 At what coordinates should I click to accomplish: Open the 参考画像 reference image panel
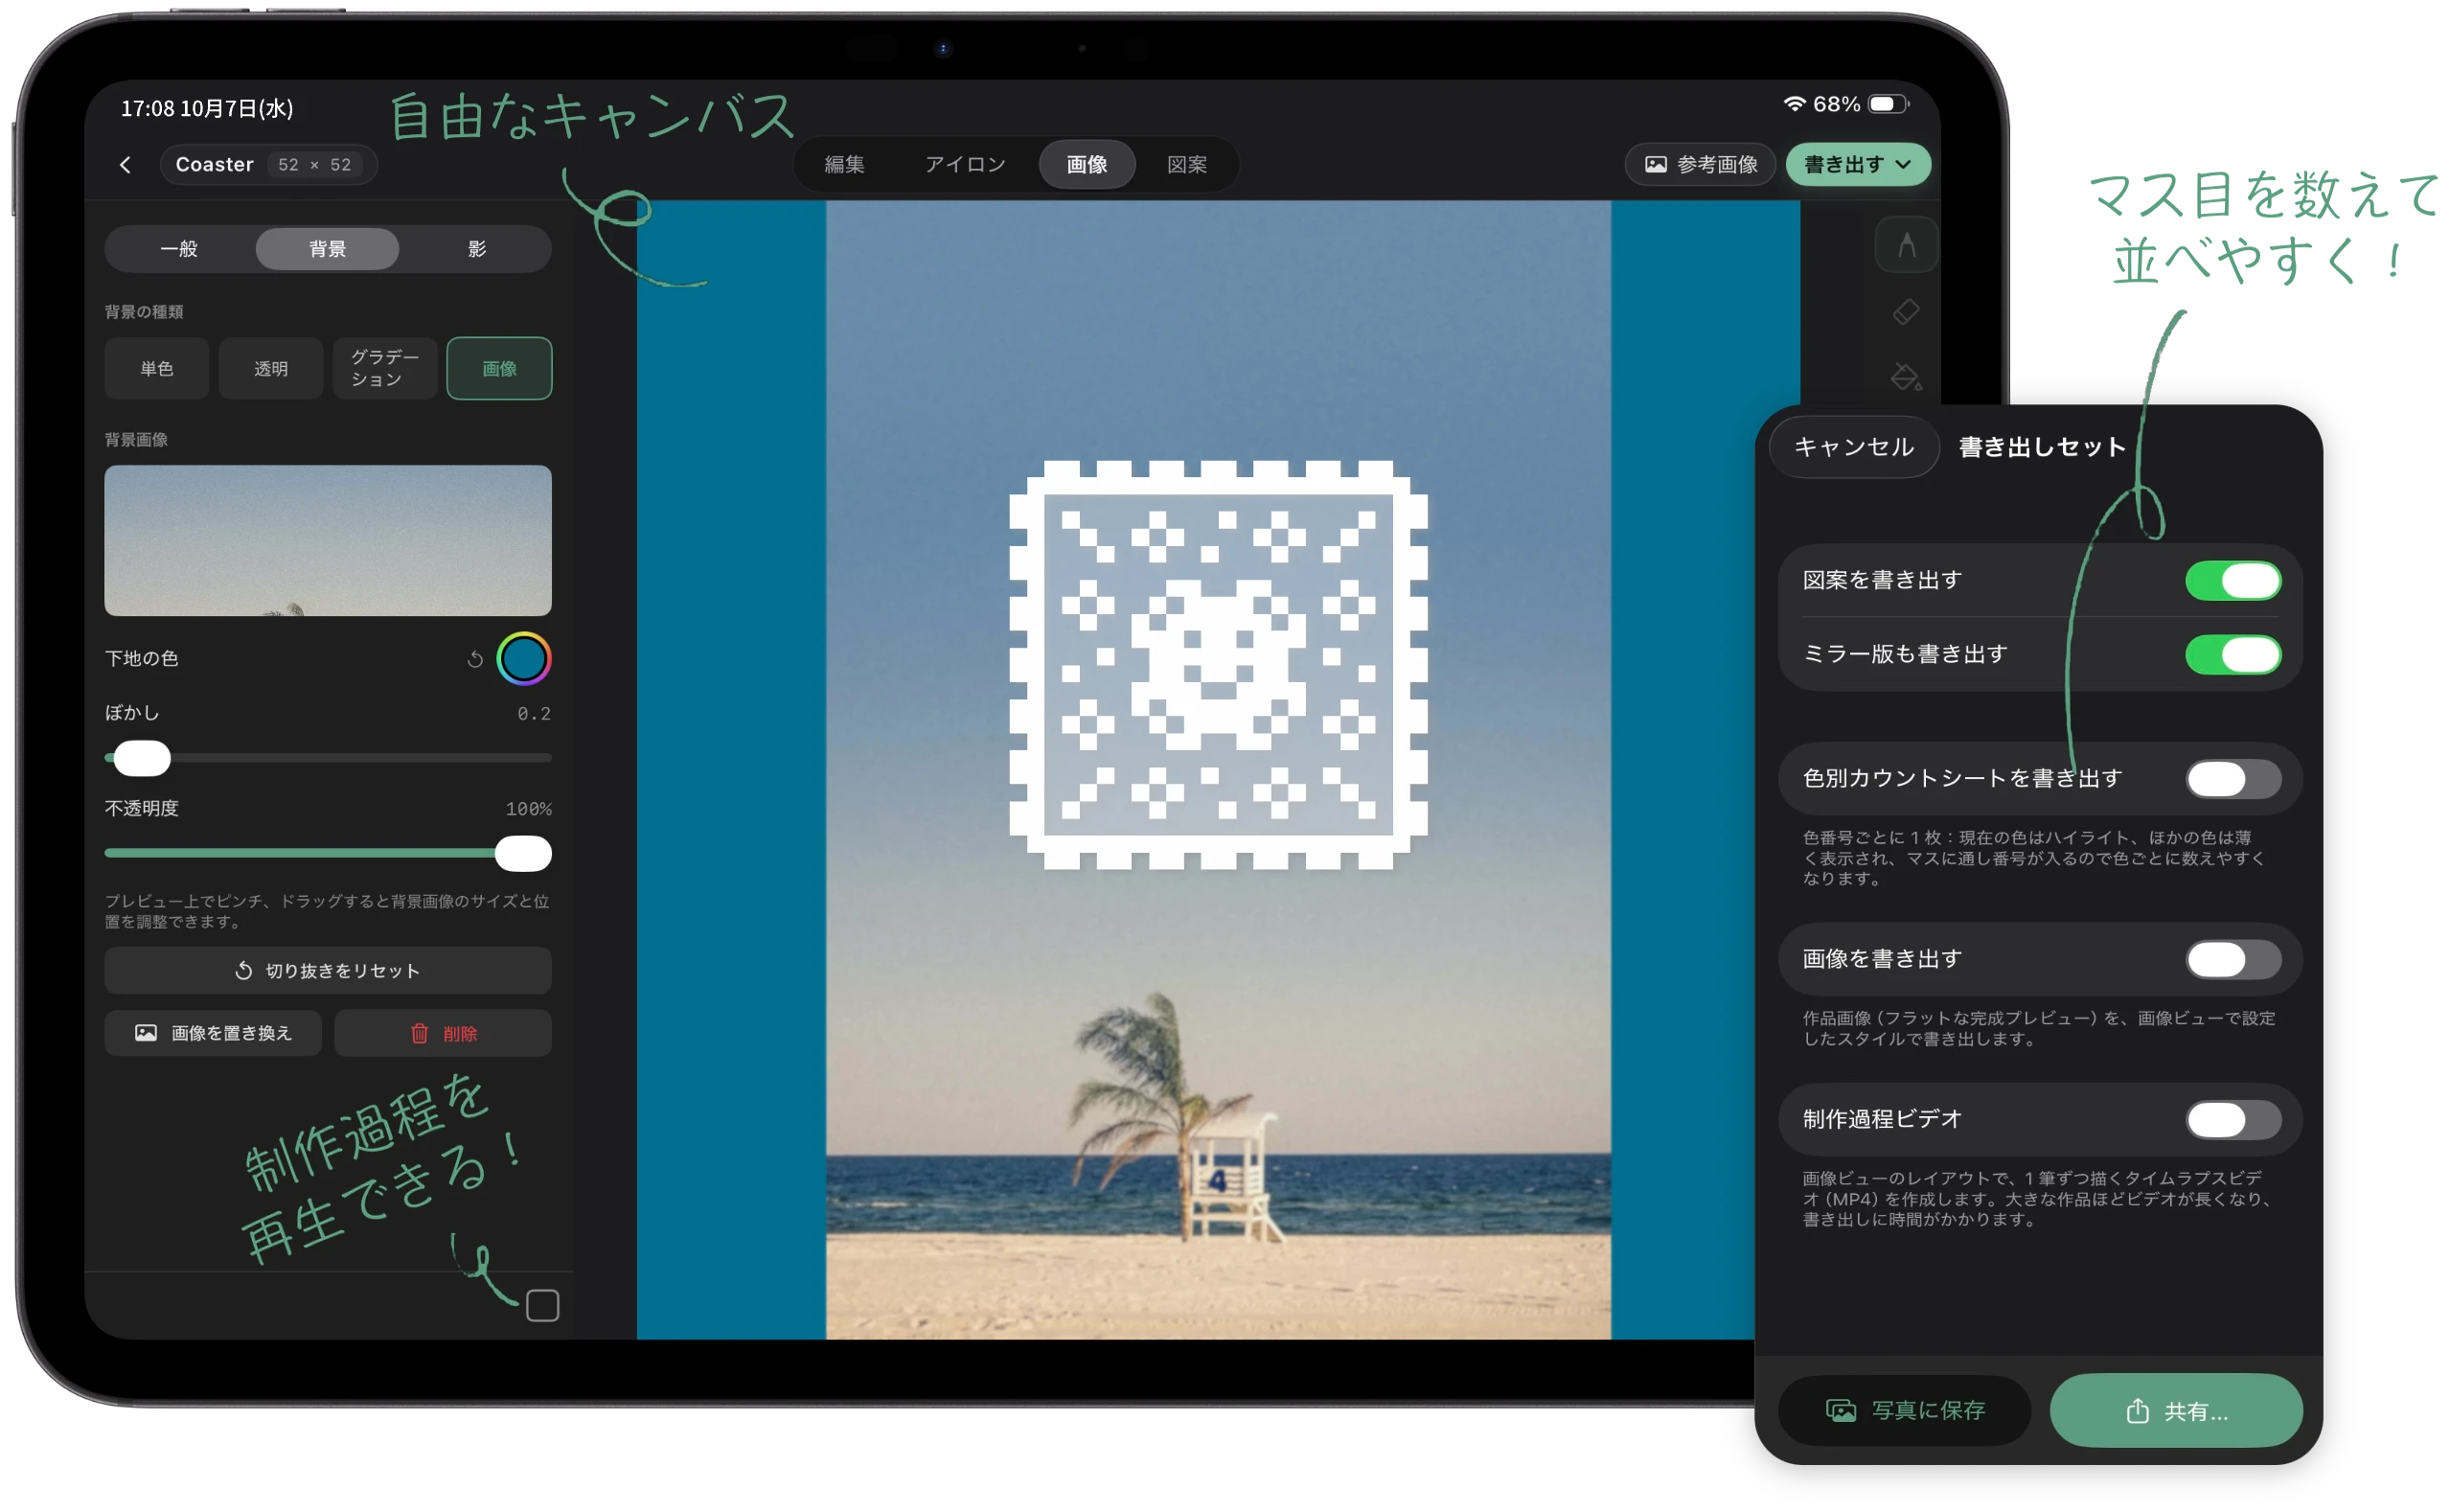pos(1700,164)
